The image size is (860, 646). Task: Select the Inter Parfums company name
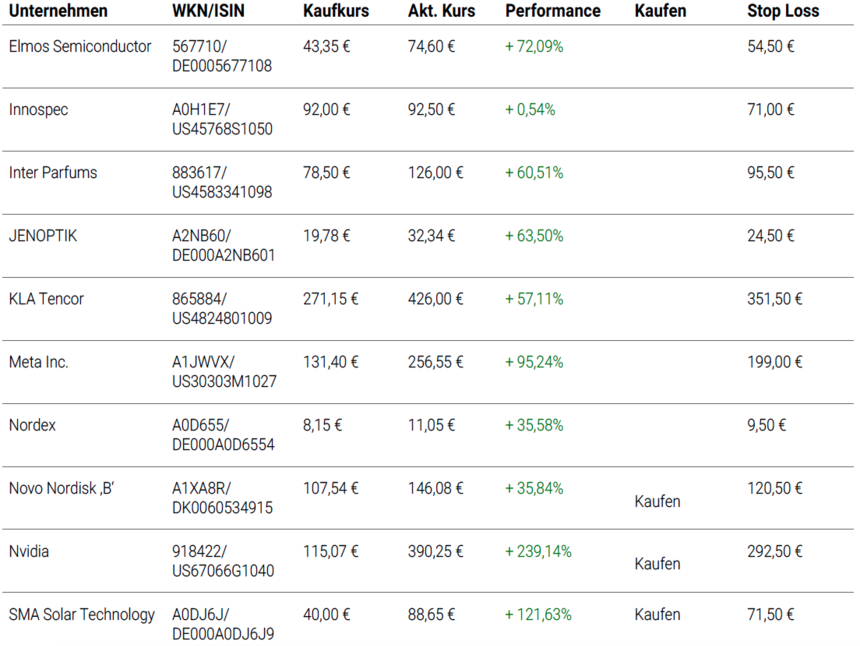pyautogui.click(x=52, y=172)
